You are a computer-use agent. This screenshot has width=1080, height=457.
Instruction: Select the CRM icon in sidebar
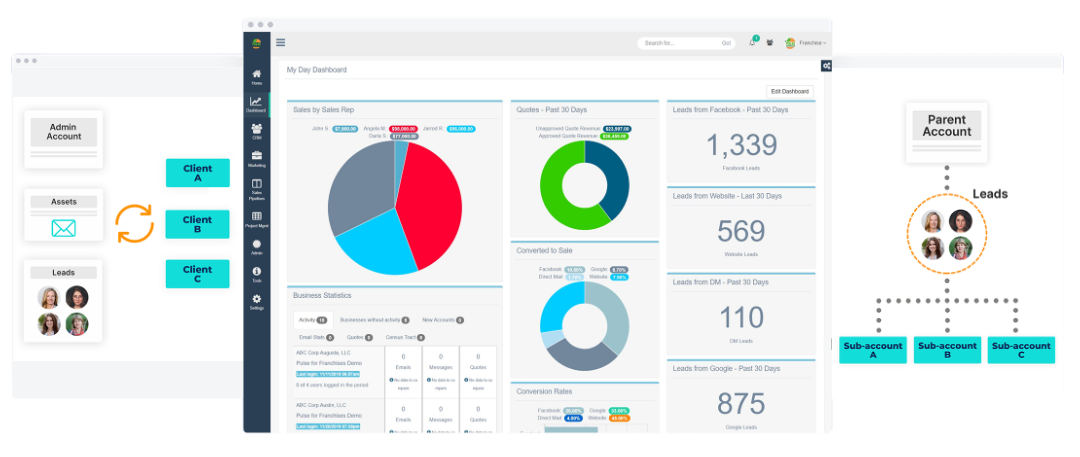point(257,131)
